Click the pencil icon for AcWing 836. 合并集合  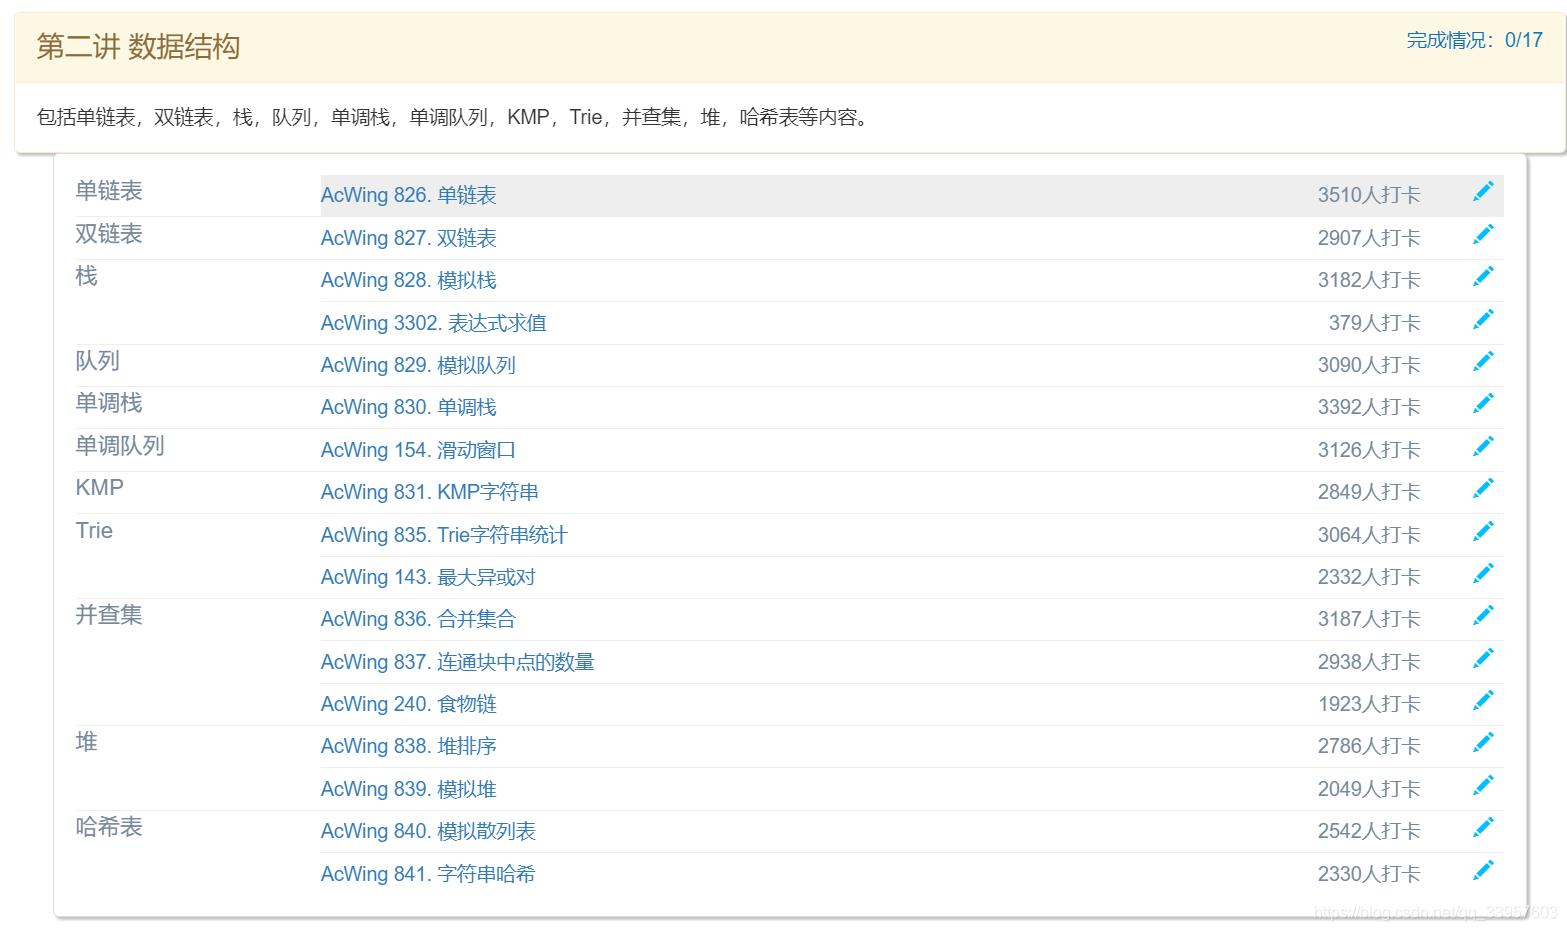point(1483,615)
